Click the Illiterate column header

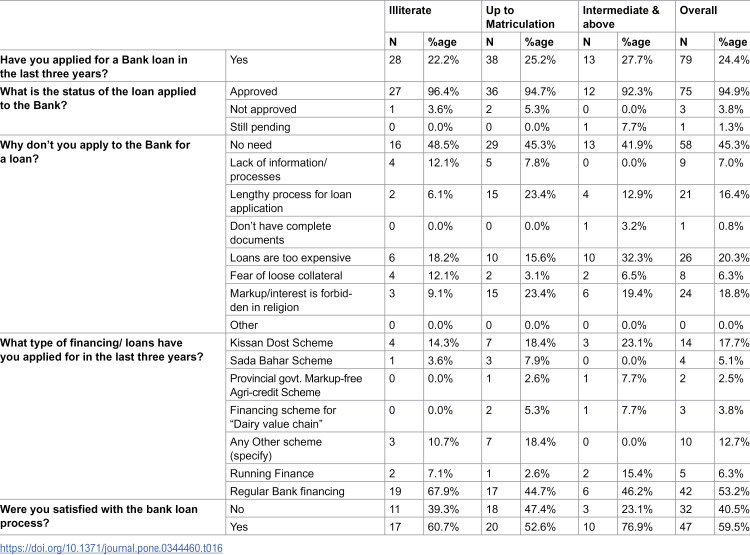point(410,11)
